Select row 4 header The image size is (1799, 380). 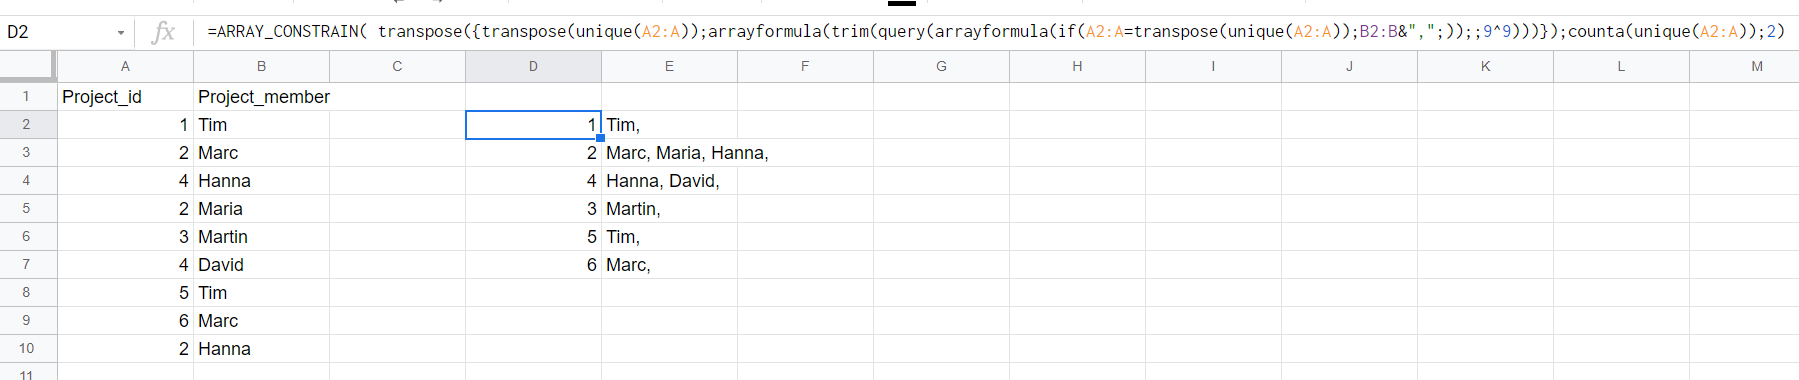27,181
